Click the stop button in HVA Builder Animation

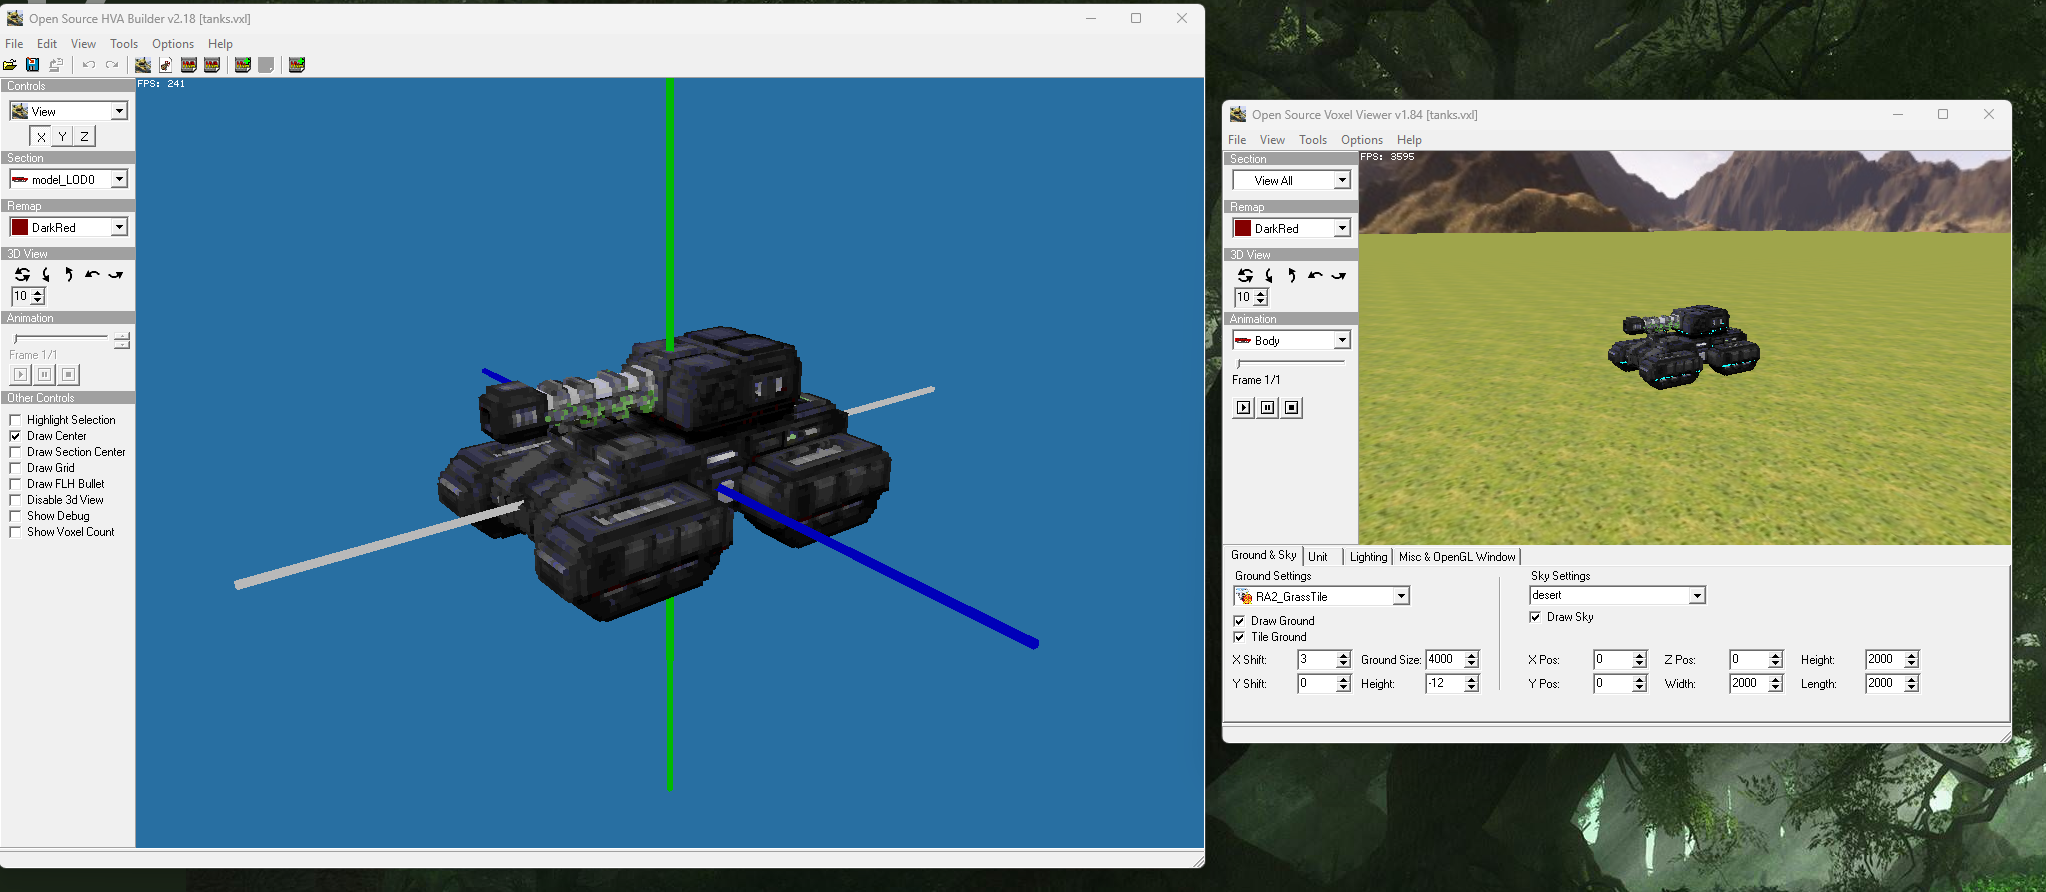pos(69,374)
